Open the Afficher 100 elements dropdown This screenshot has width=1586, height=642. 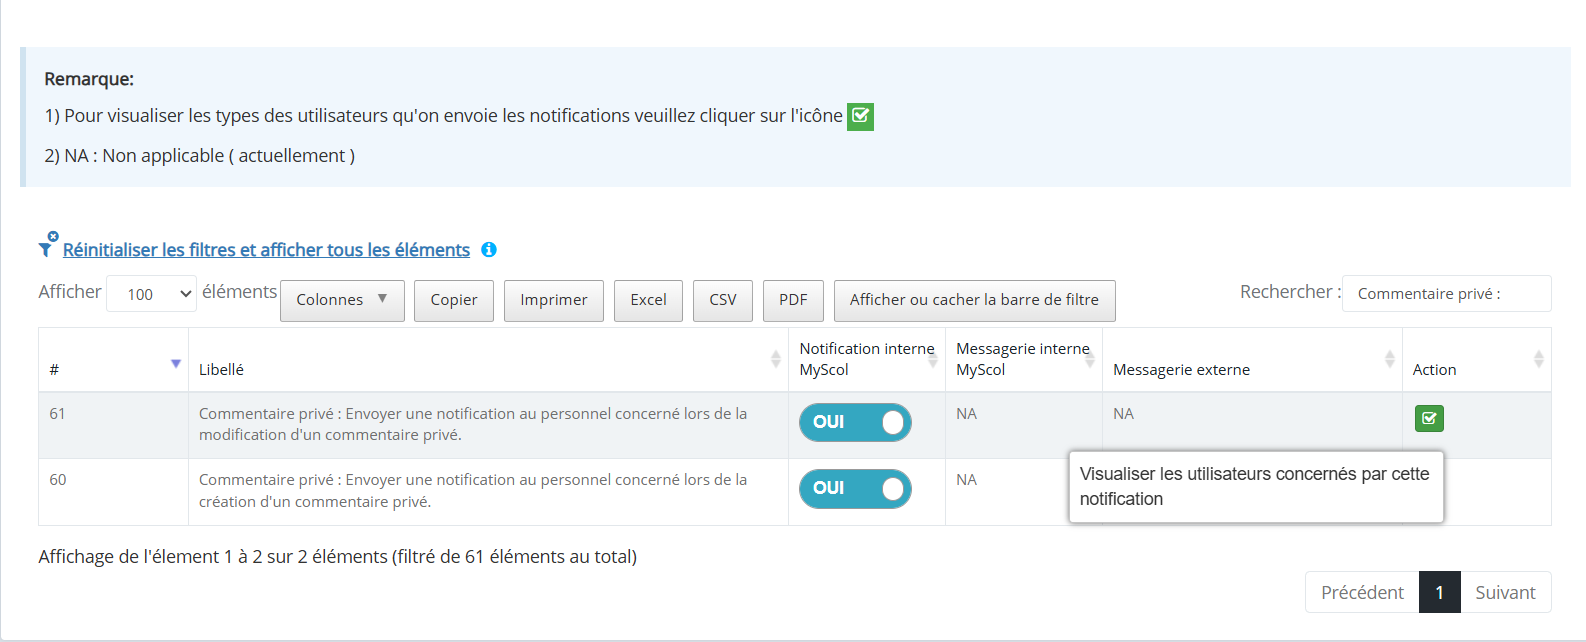pos(151,293)
